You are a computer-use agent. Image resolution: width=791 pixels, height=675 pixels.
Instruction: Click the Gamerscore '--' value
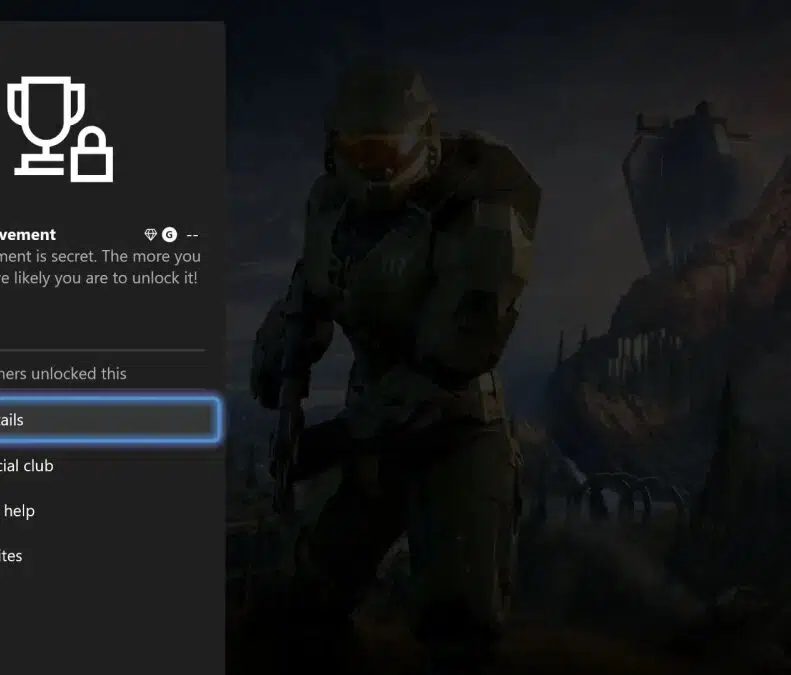pos(192,235)
